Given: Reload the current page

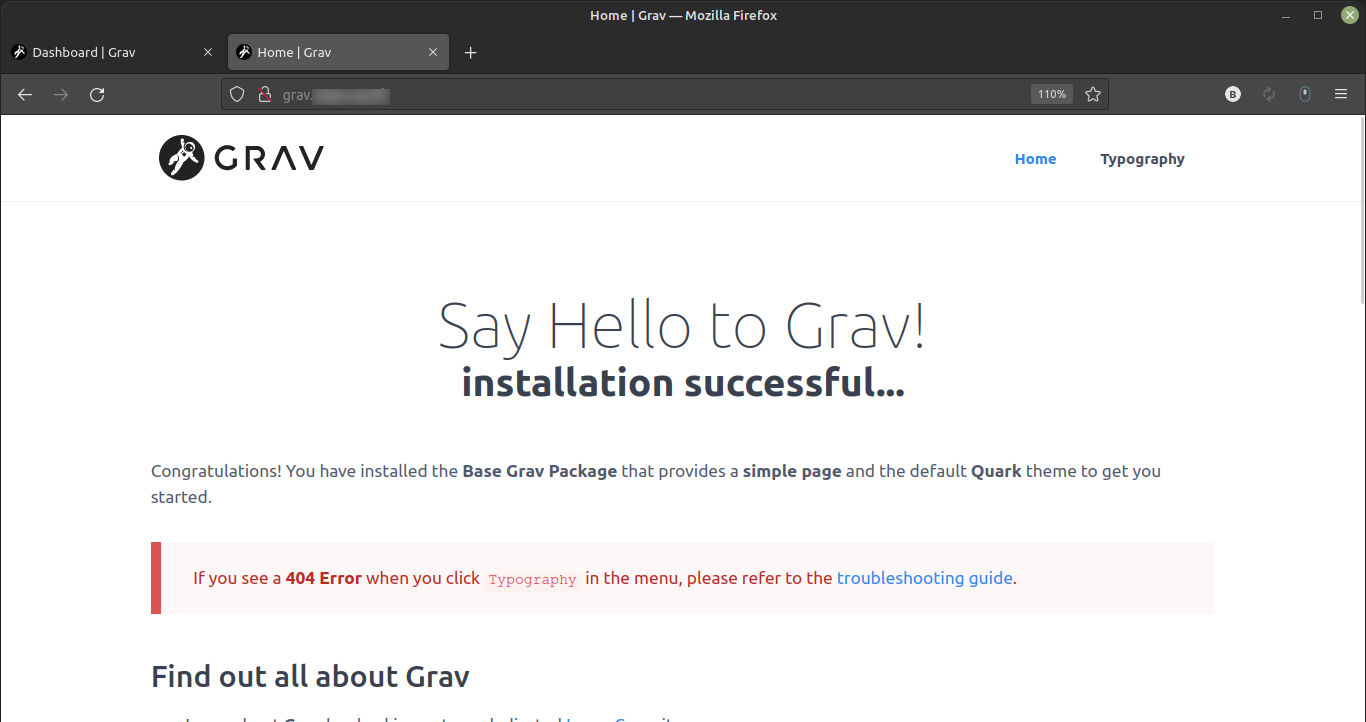Looking at the screenshot, I should coord(97,95).
